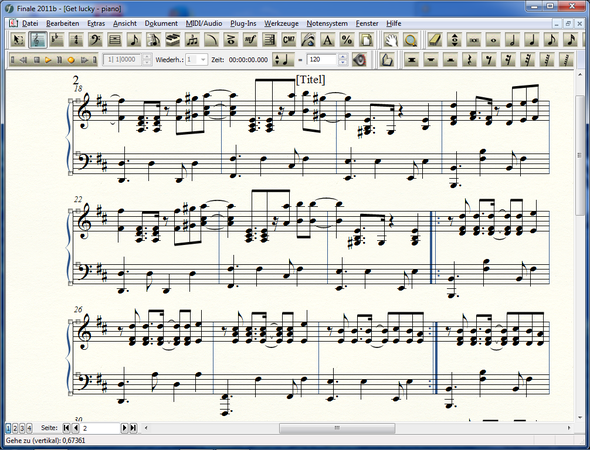Viewport: 590px width, 450px height.
Task: Select the Eraser tool
Action: (x=435, y=40)
